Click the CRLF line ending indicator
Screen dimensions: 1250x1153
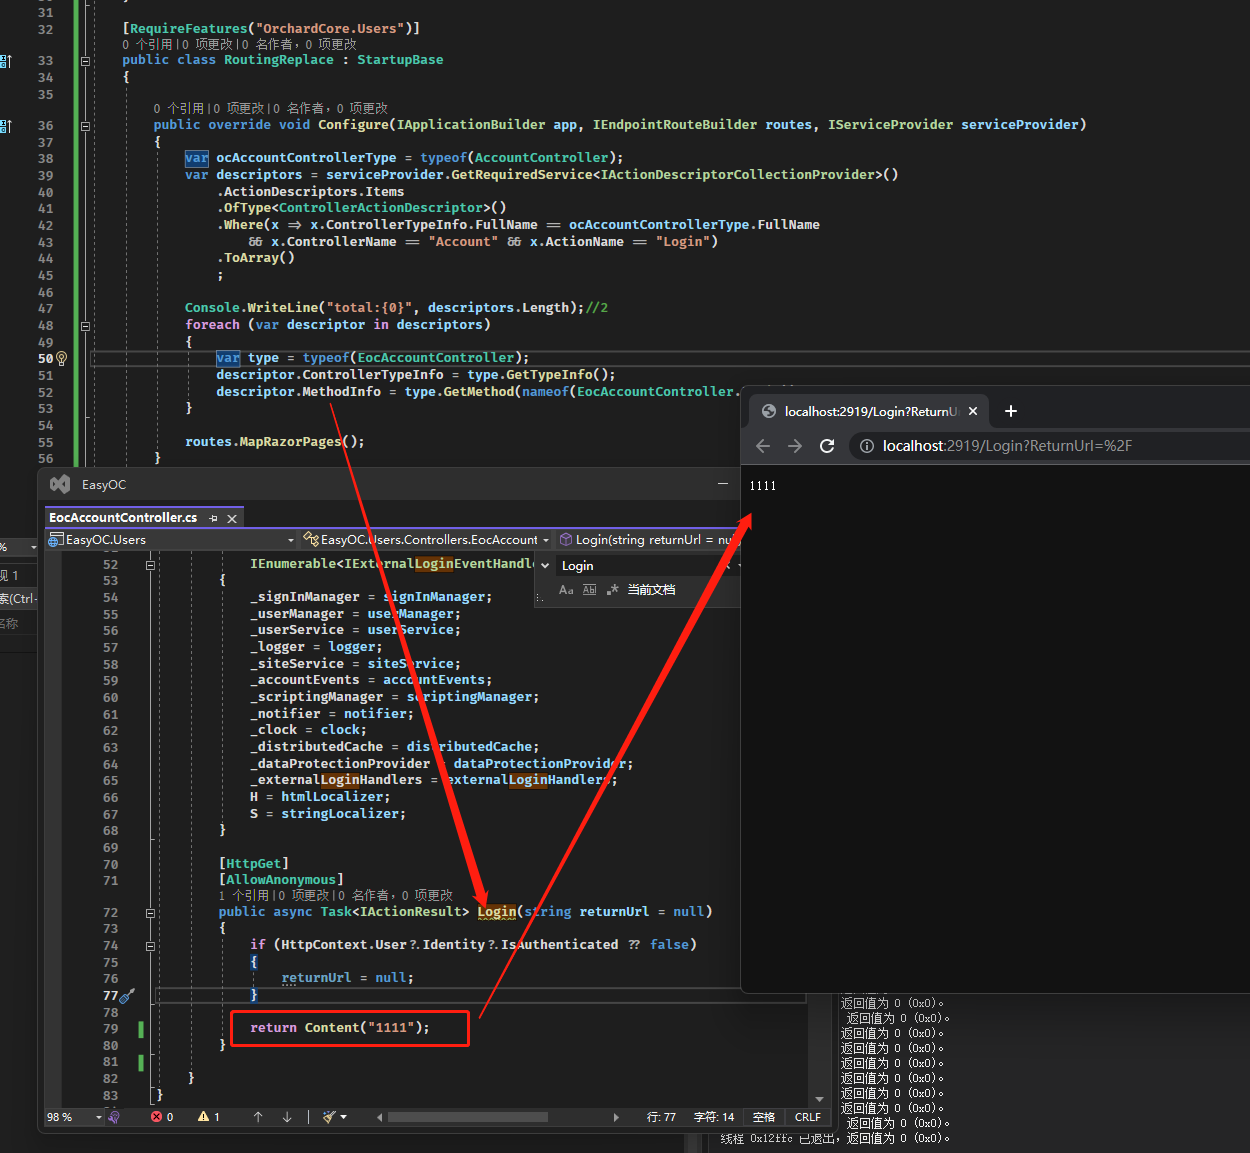[x=808, y=1117]
